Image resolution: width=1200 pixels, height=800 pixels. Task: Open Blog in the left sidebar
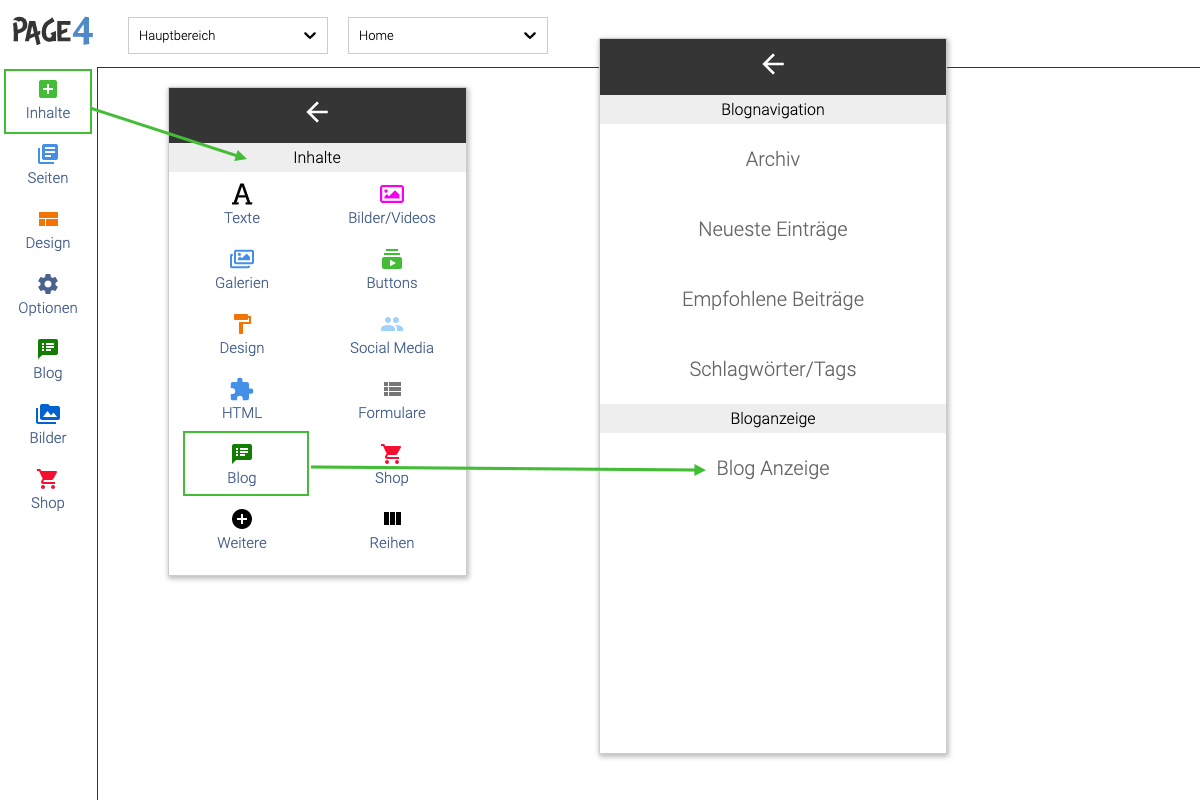[x=48, y=361]
